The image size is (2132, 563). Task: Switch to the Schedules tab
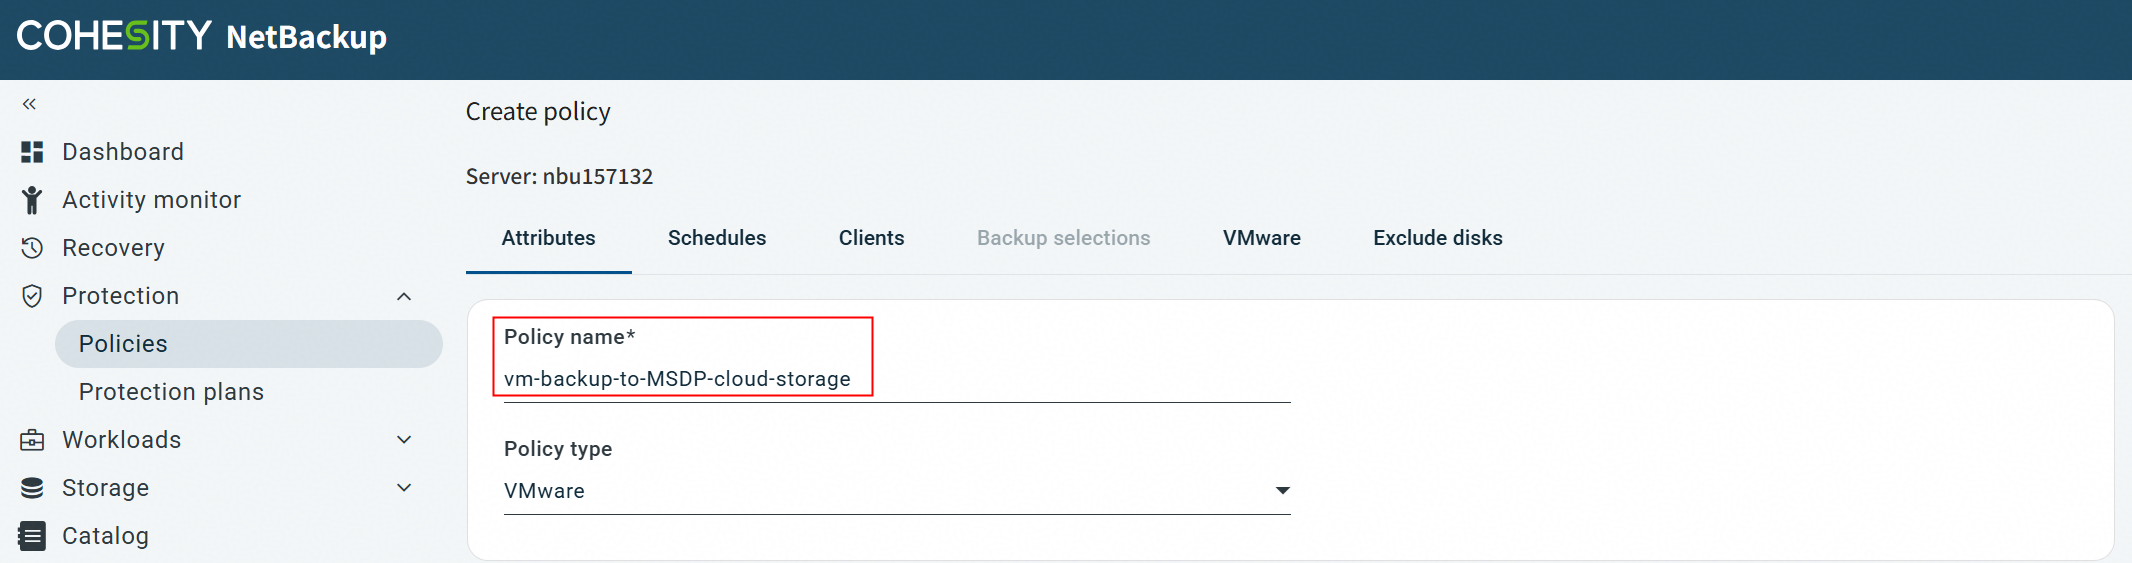[x=717, y=238]
